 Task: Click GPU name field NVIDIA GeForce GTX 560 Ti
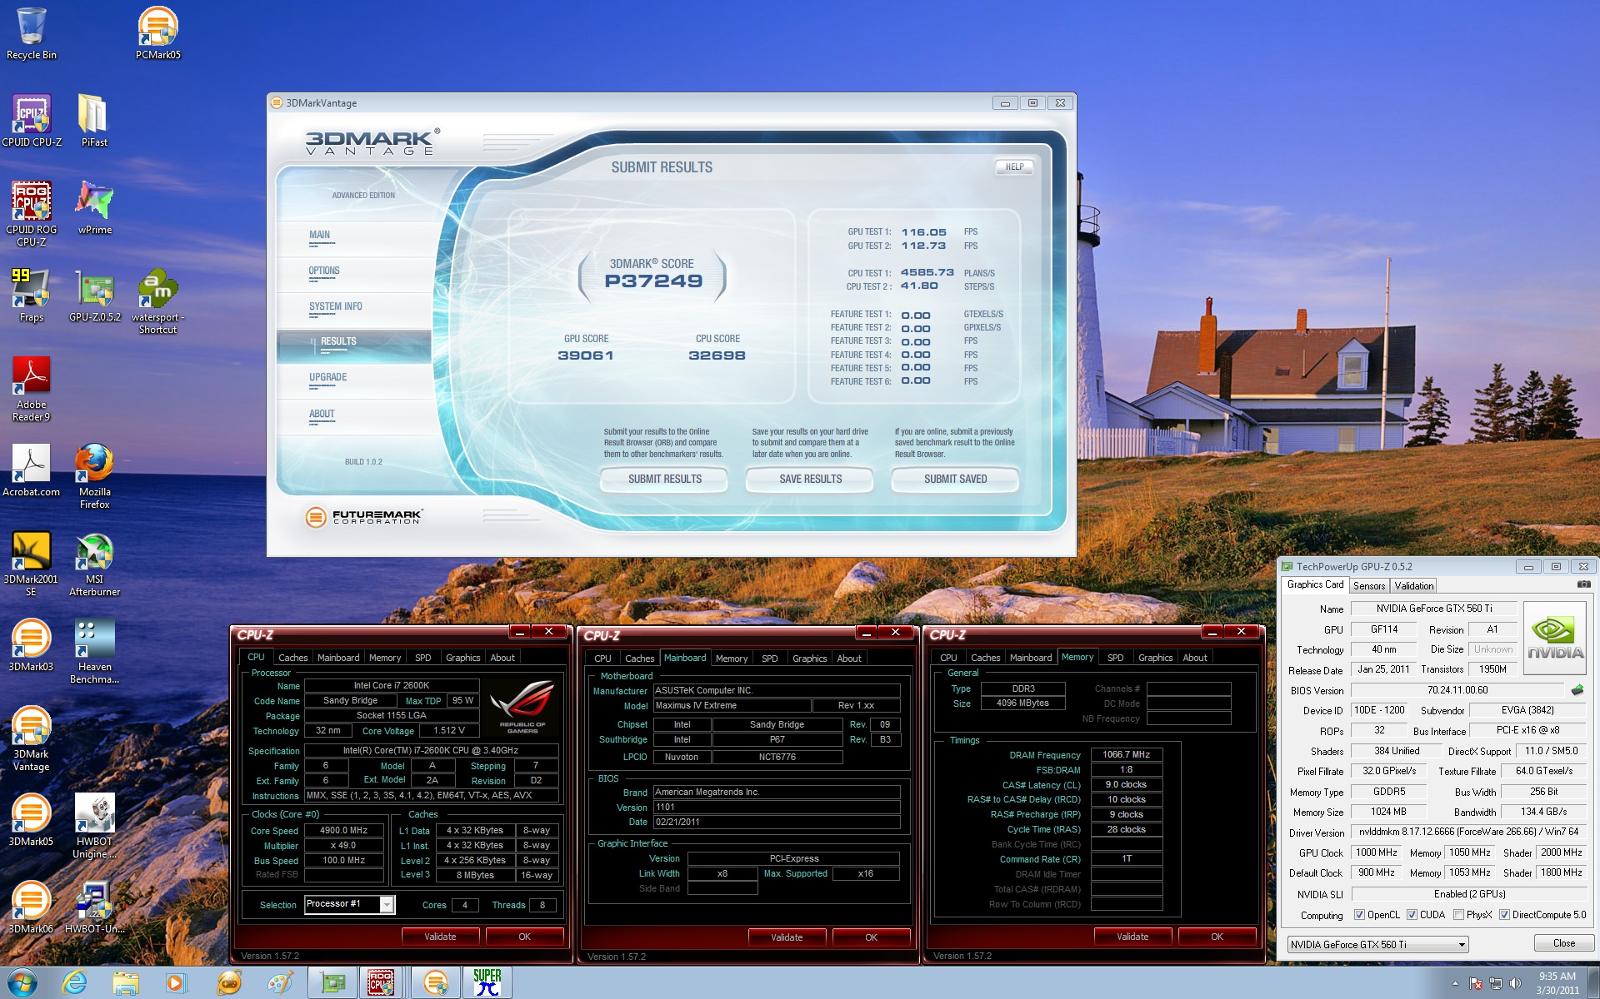(x=1432, y=609)
